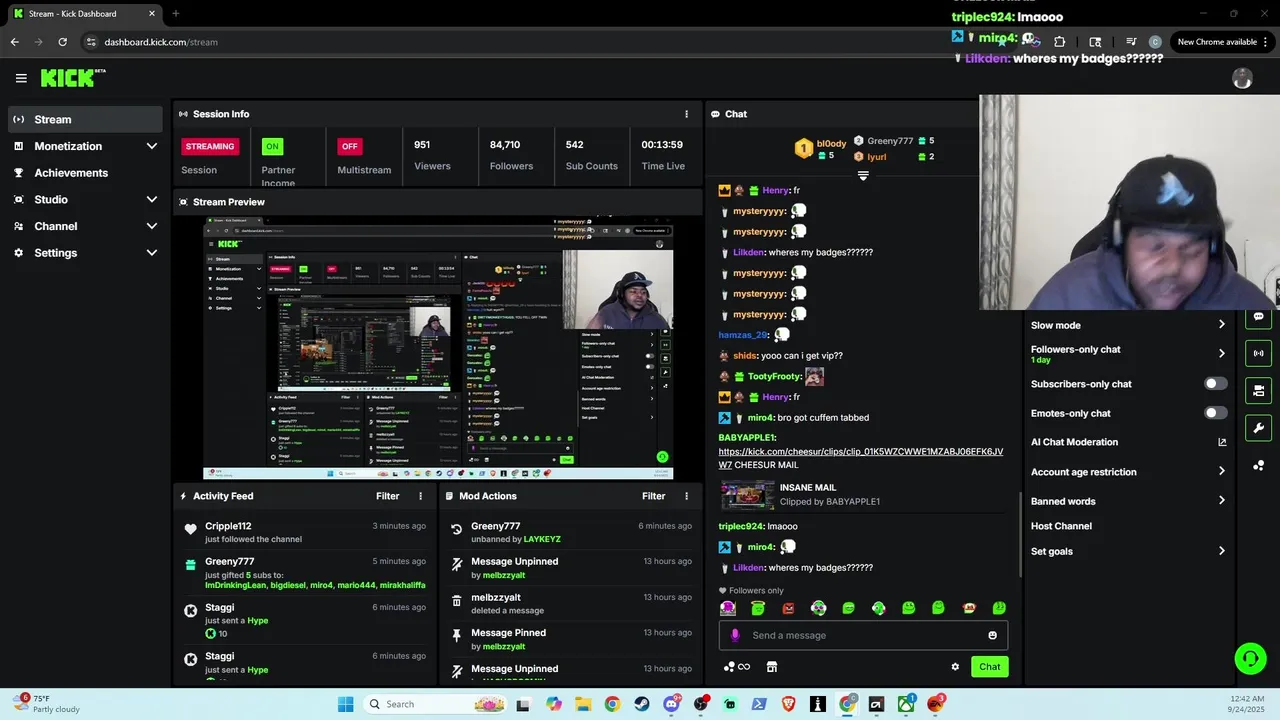Go back with the browser back arrow
This screenshot has width=1280, height=720.
(x=14, y=42)
